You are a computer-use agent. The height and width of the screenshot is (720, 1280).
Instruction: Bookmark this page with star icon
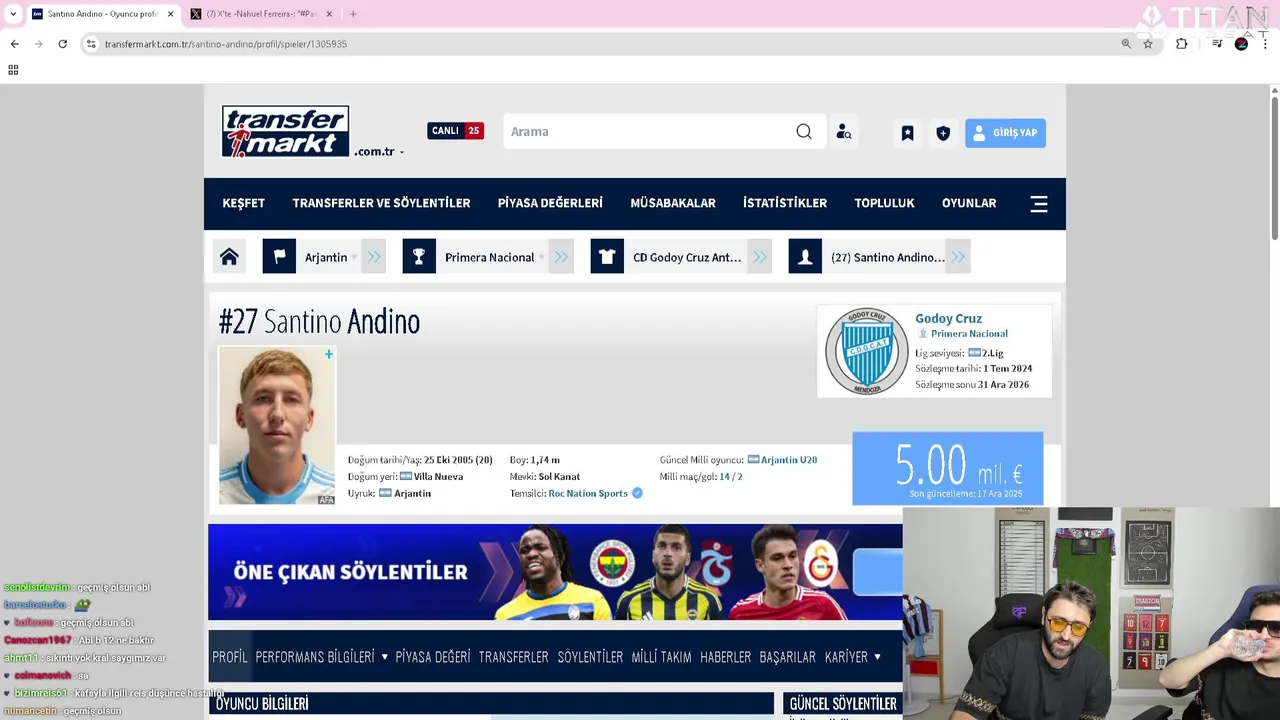(1148, 44)
